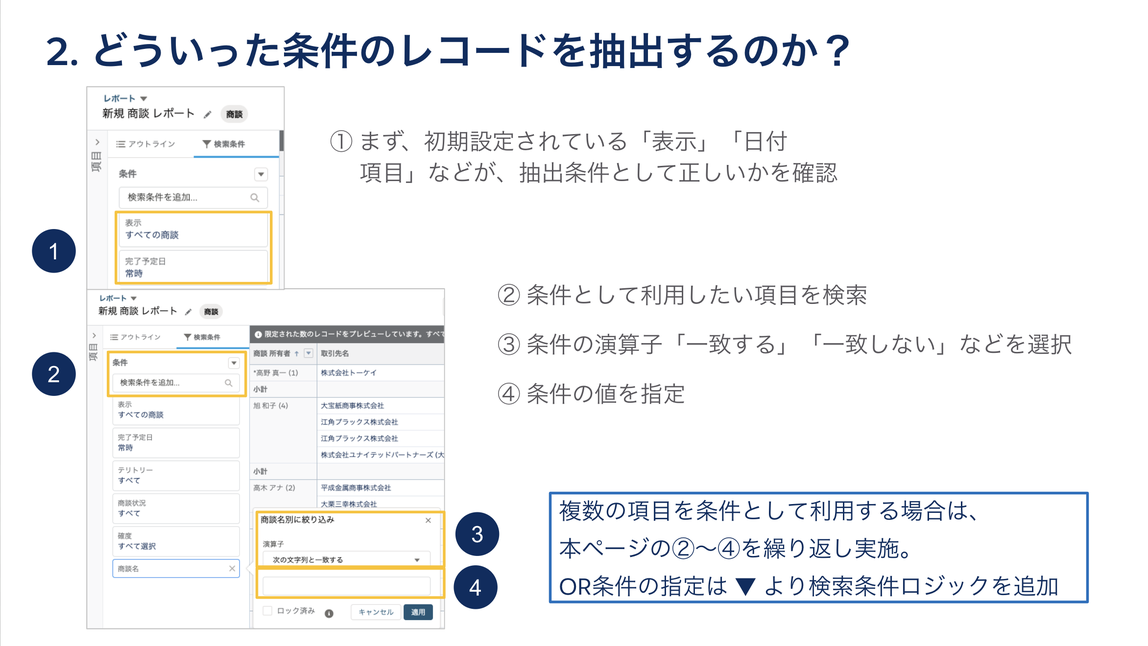Click the 演算子 label in the popup
Screen dimensions: 1148x646
point(273,544)
